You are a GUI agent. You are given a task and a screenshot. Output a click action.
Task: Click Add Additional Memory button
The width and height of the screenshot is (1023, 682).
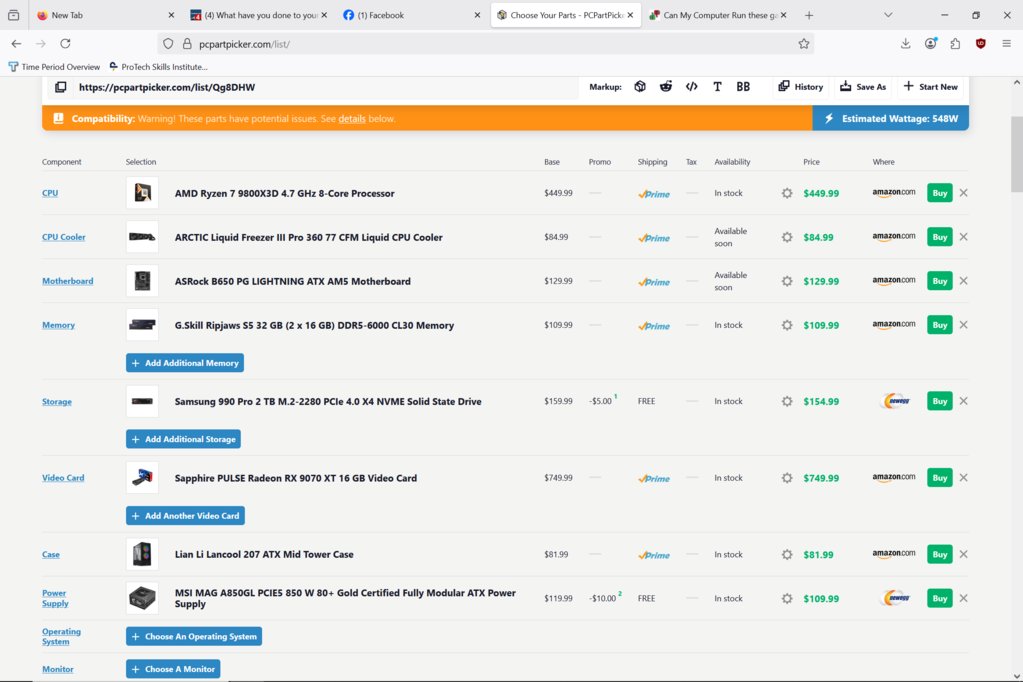[185, 363]
